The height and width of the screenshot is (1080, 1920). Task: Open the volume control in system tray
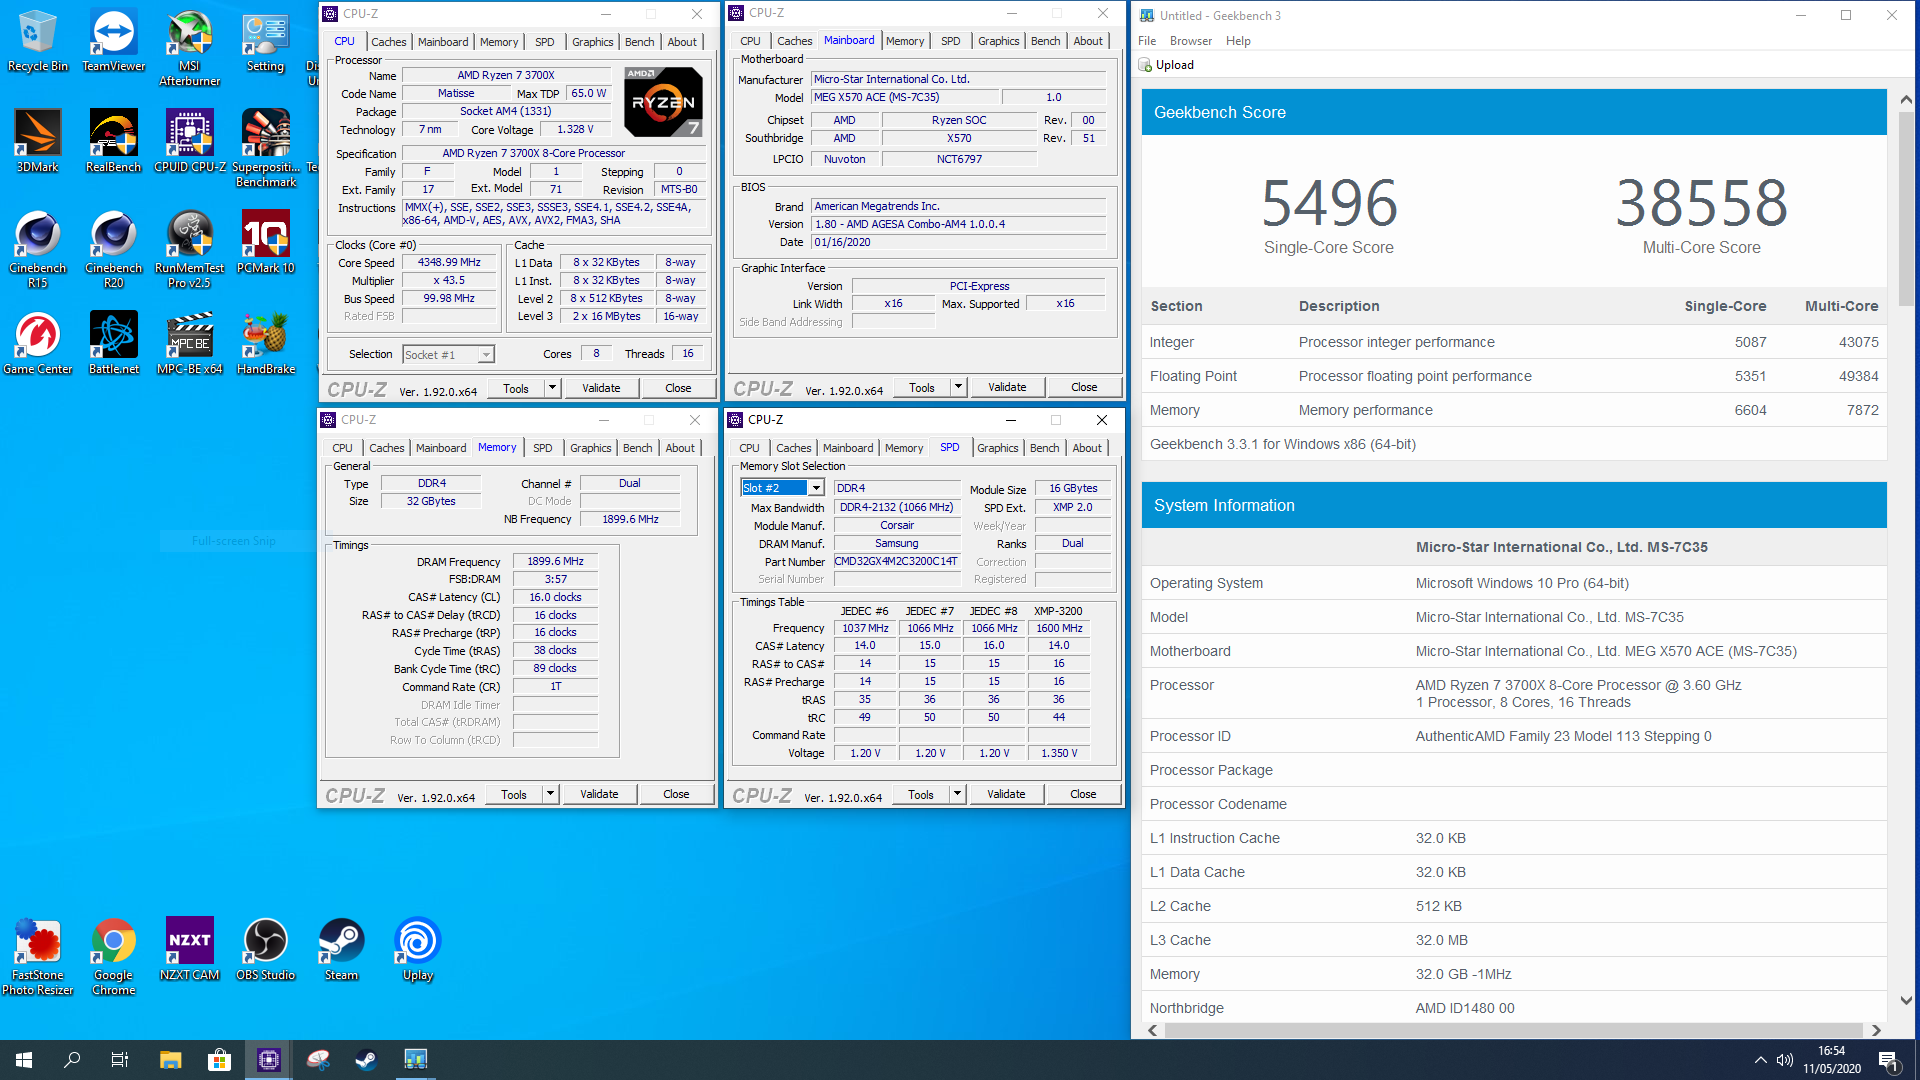point(1785,1060)
